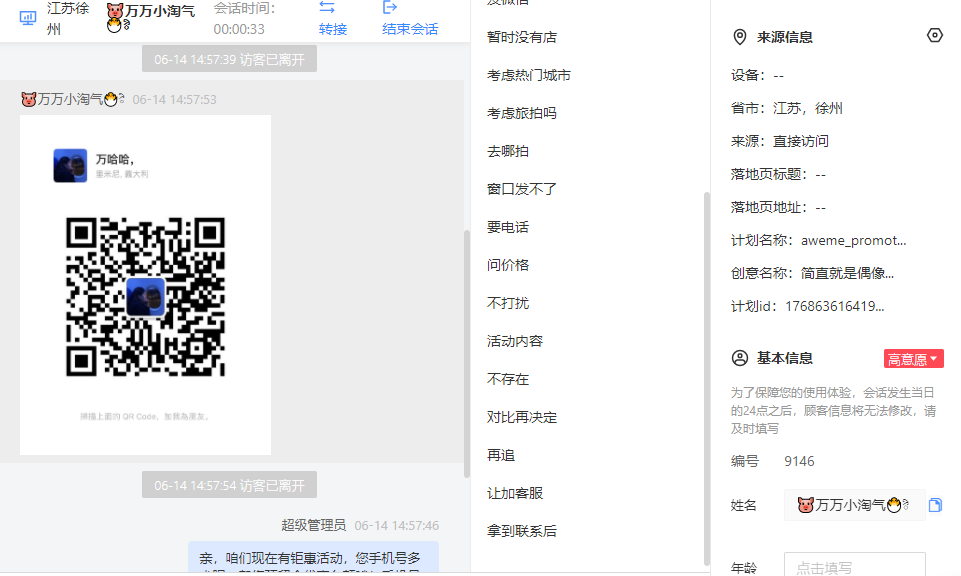This screenshot has width=961, height=576.
Task: Select quick reply 拿到联系后
Action: coord(522,531)
